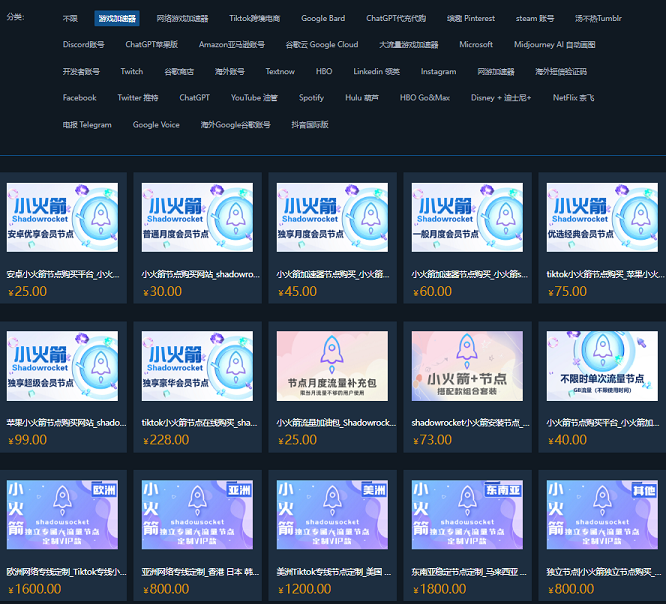Choose Discord账号 category

[83, 44]
